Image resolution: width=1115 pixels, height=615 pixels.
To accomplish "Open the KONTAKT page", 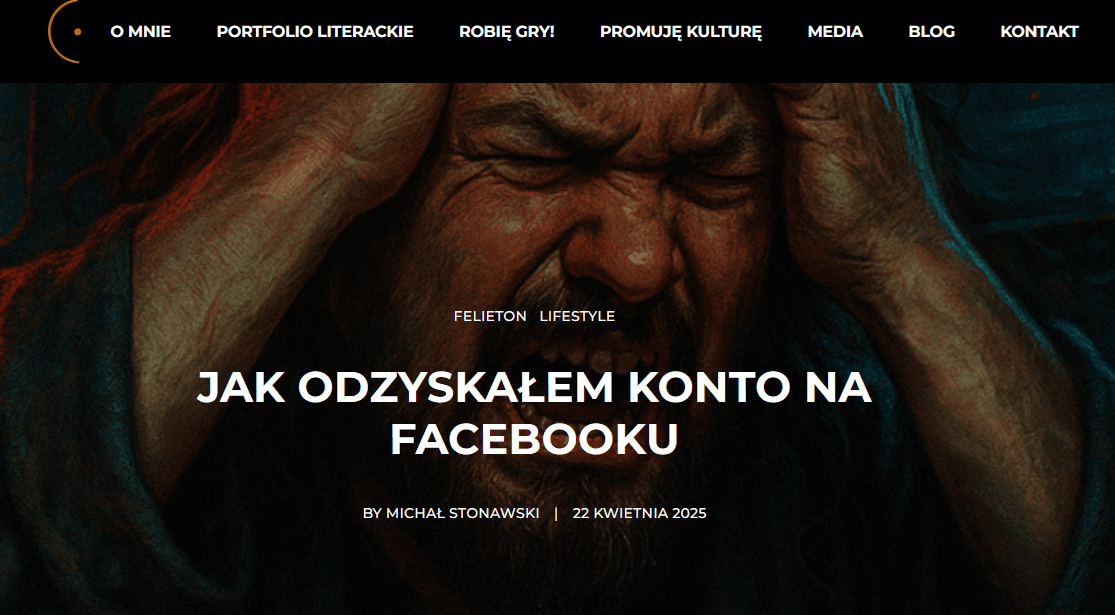I will [x=1039, y=31].
